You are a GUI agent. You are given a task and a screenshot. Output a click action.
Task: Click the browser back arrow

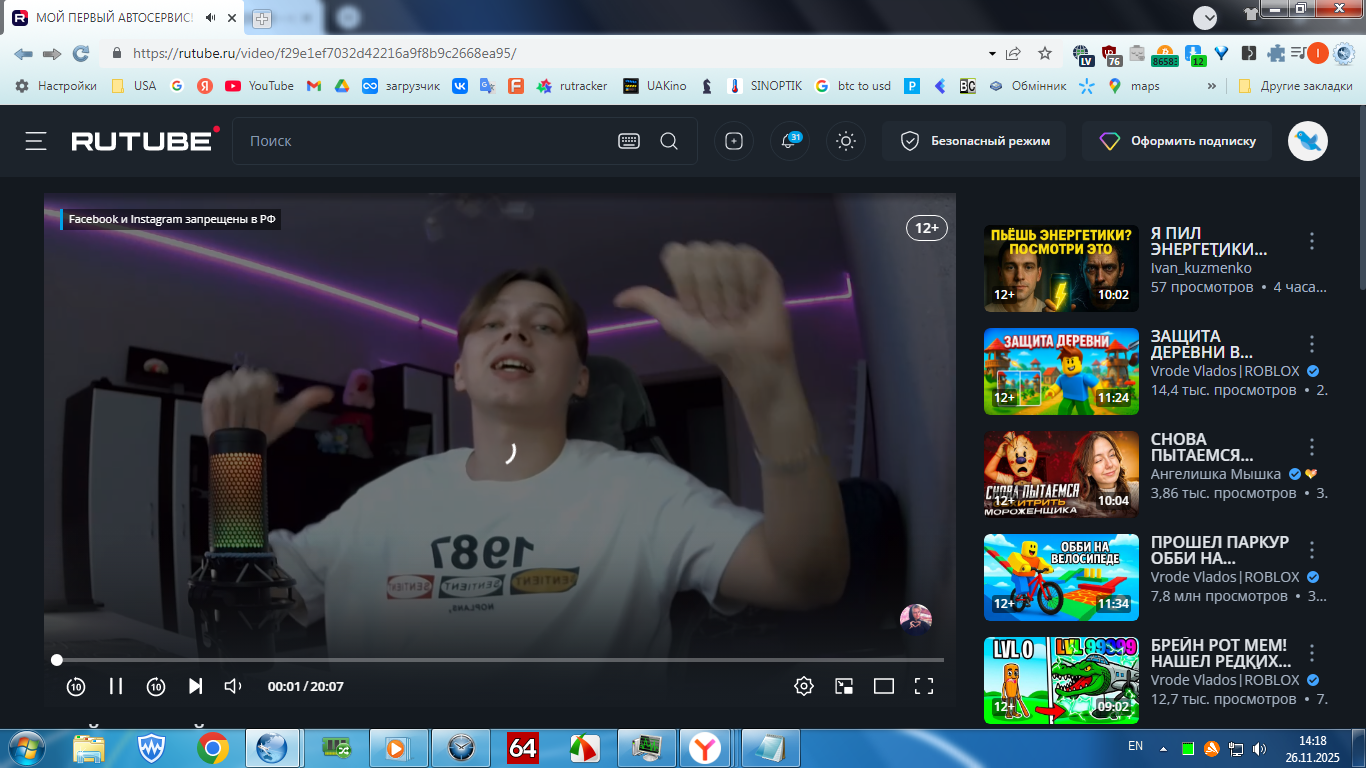click(23, 53)
